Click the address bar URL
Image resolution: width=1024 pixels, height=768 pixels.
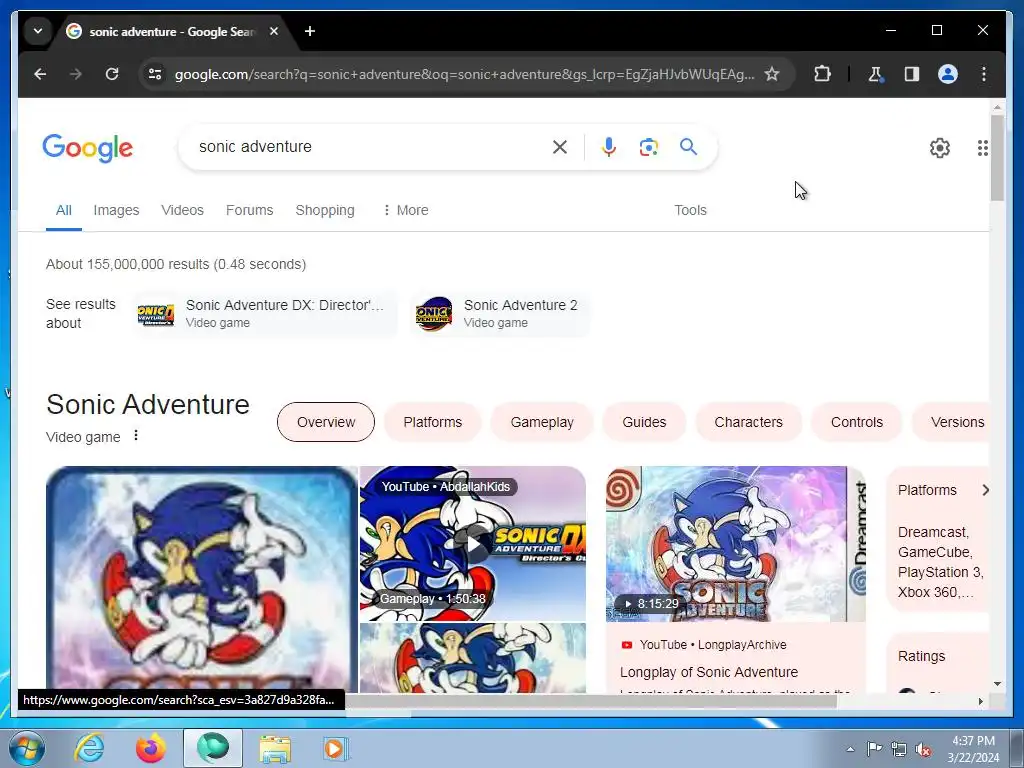pyautogui.click(x=464, y=74)
